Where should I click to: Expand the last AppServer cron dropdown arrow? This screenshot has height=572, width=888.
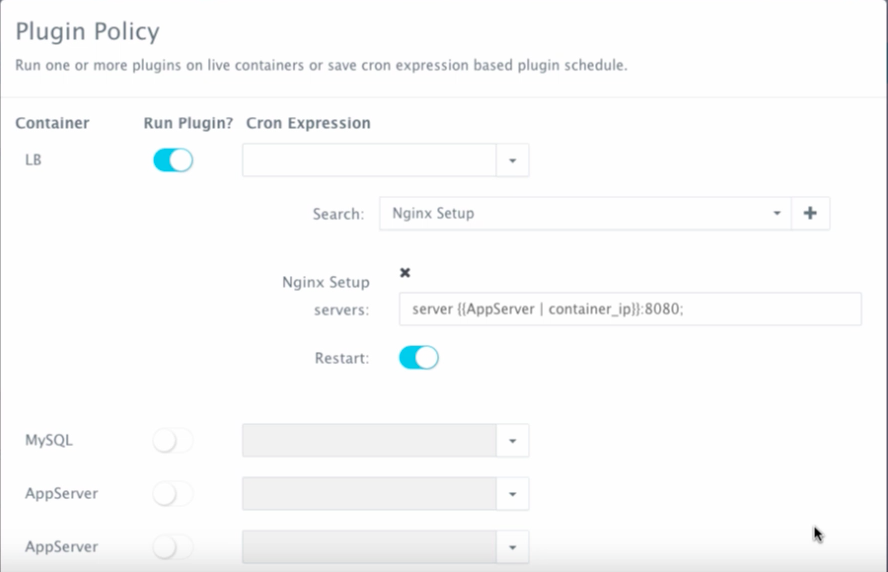(x=512, y=547)
